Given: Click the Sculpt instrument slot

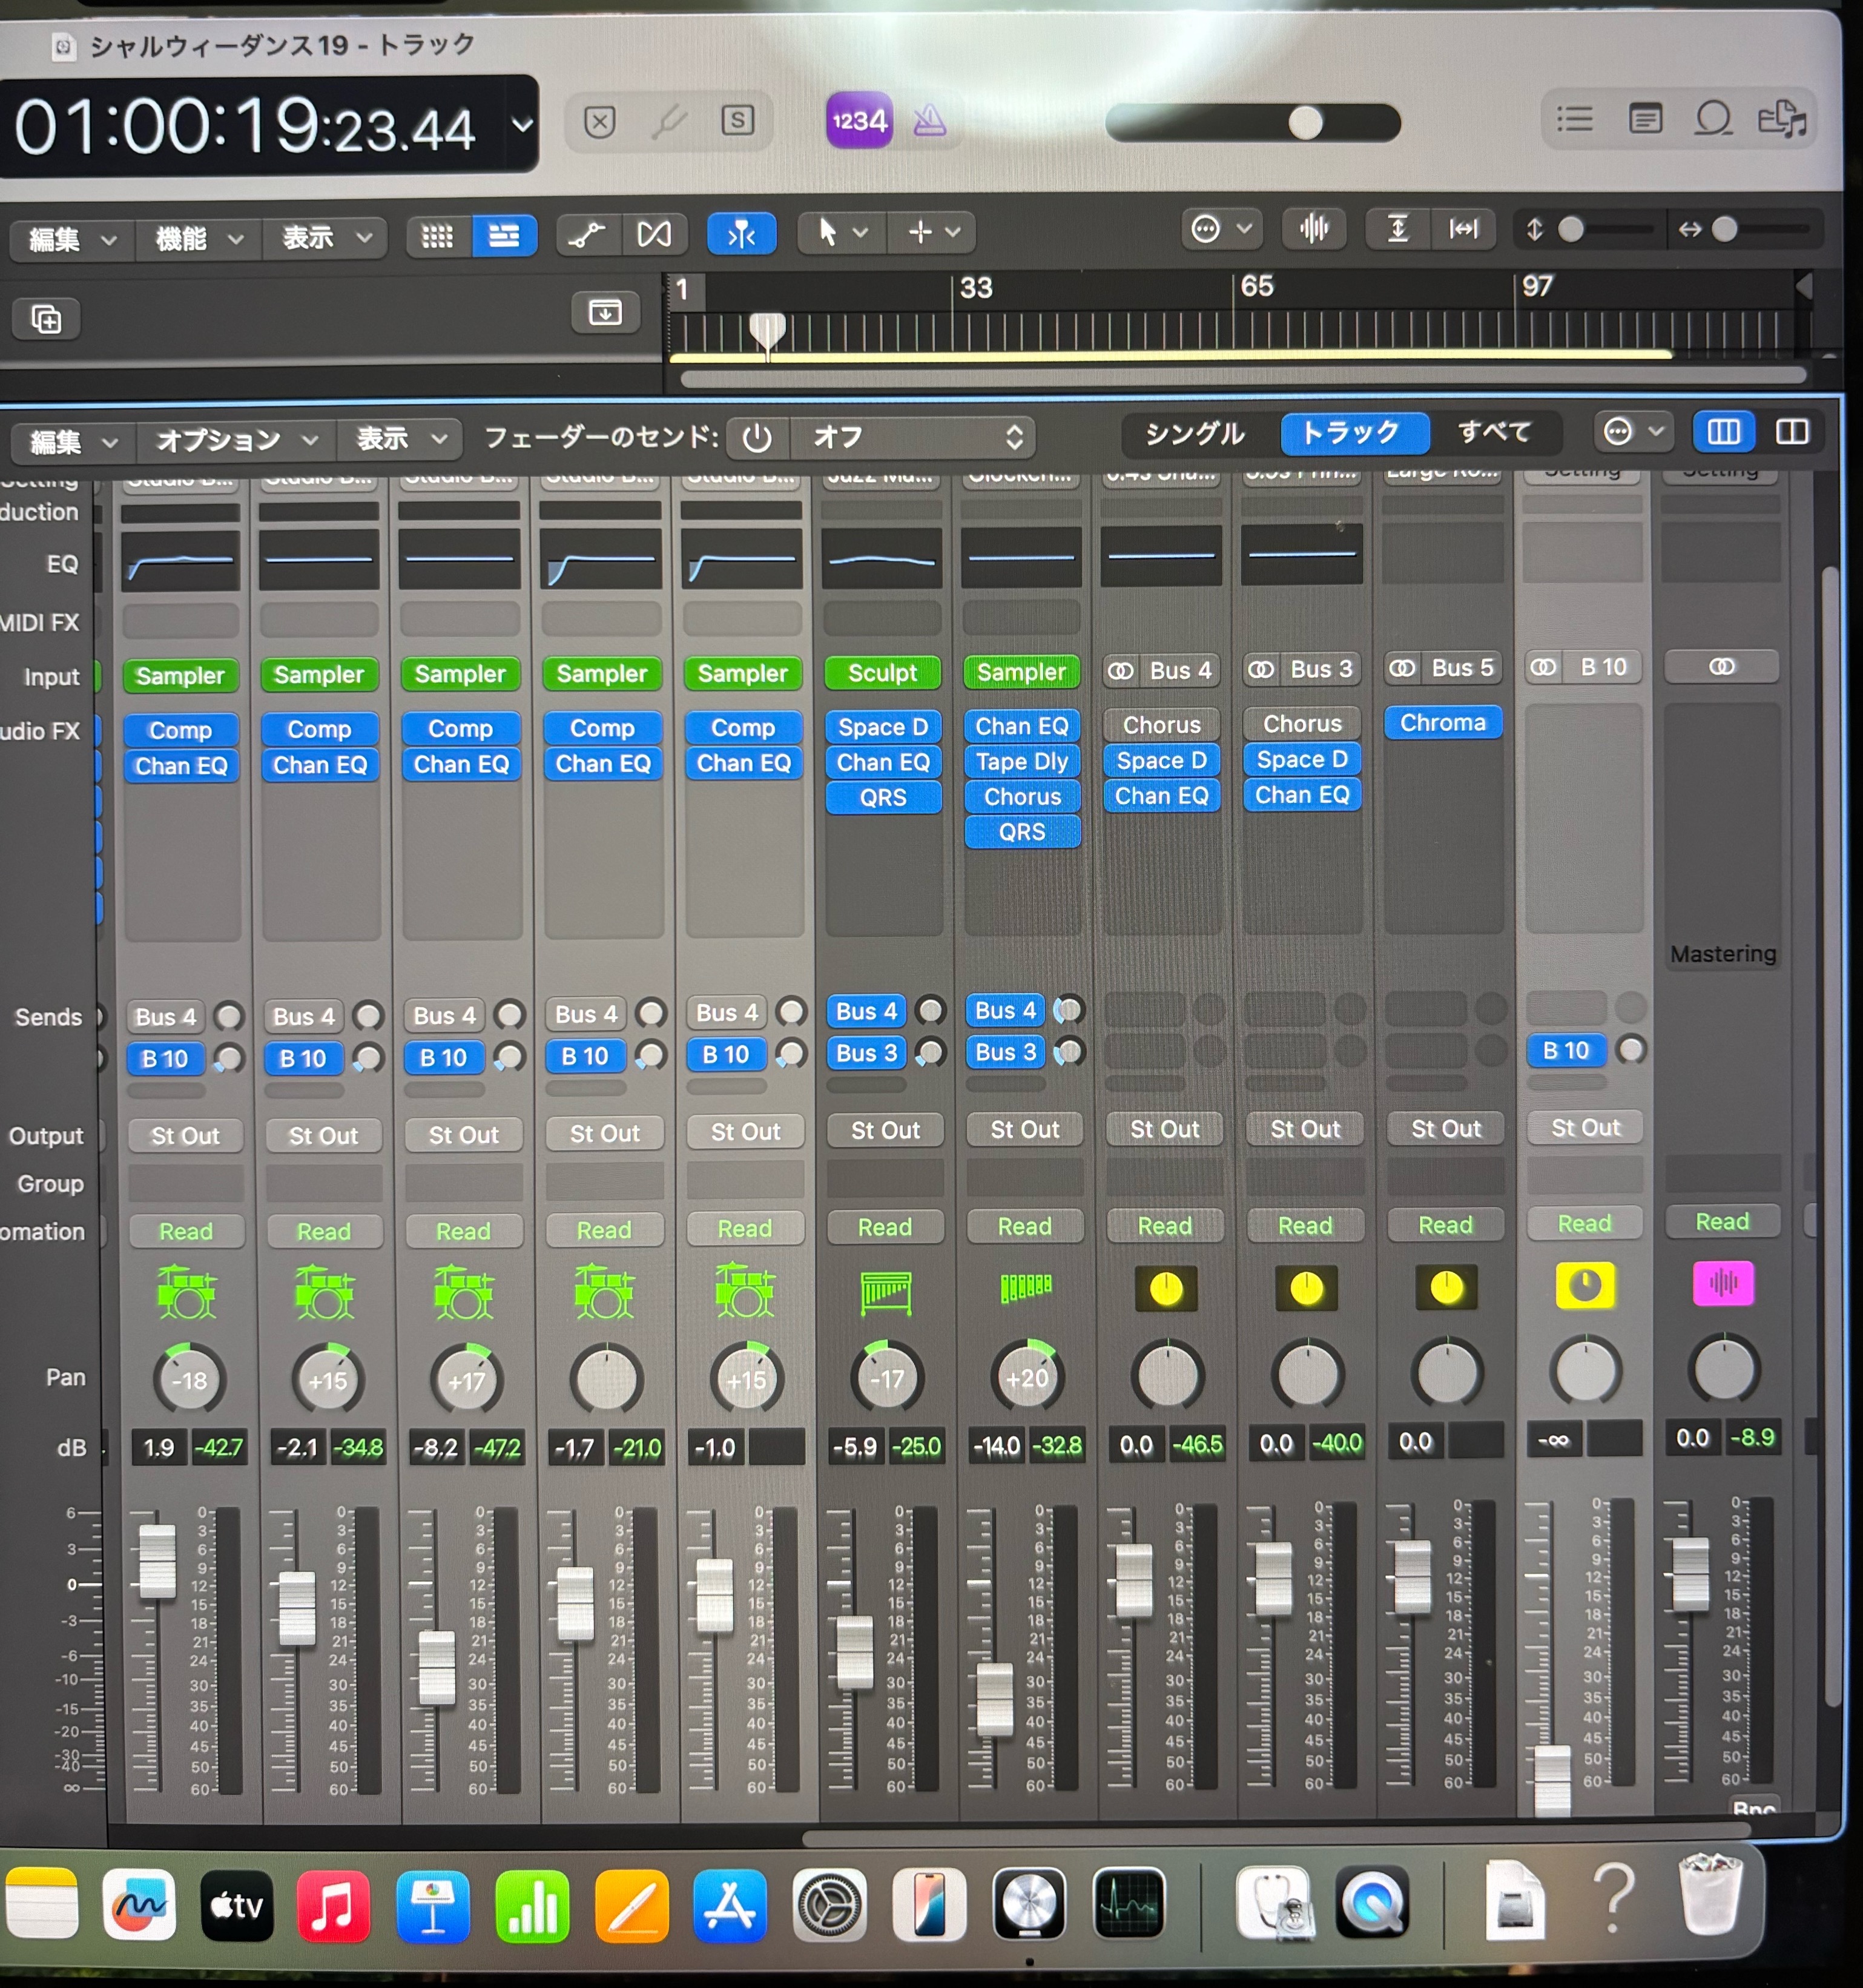Looking at the screenshot, I should (882, 673).
